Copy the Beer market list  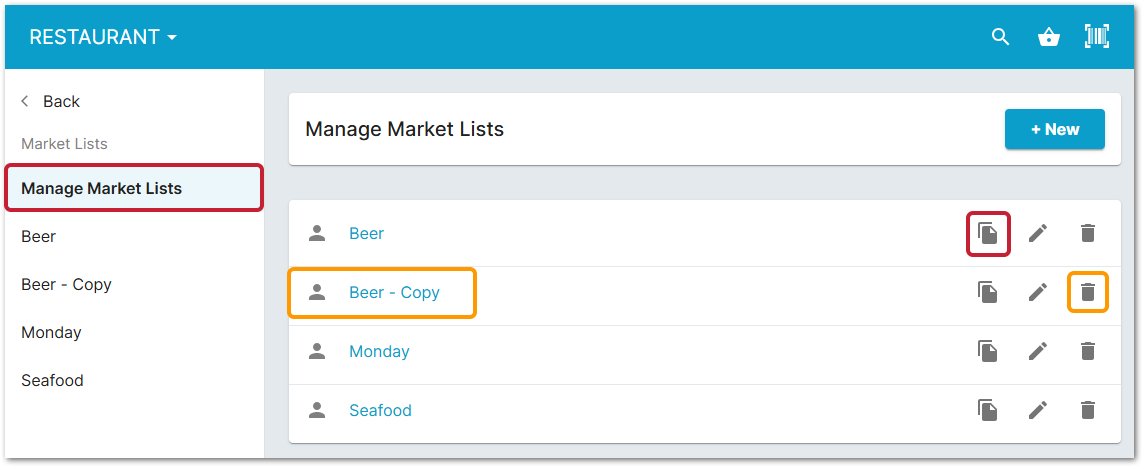tap(988, 233)
